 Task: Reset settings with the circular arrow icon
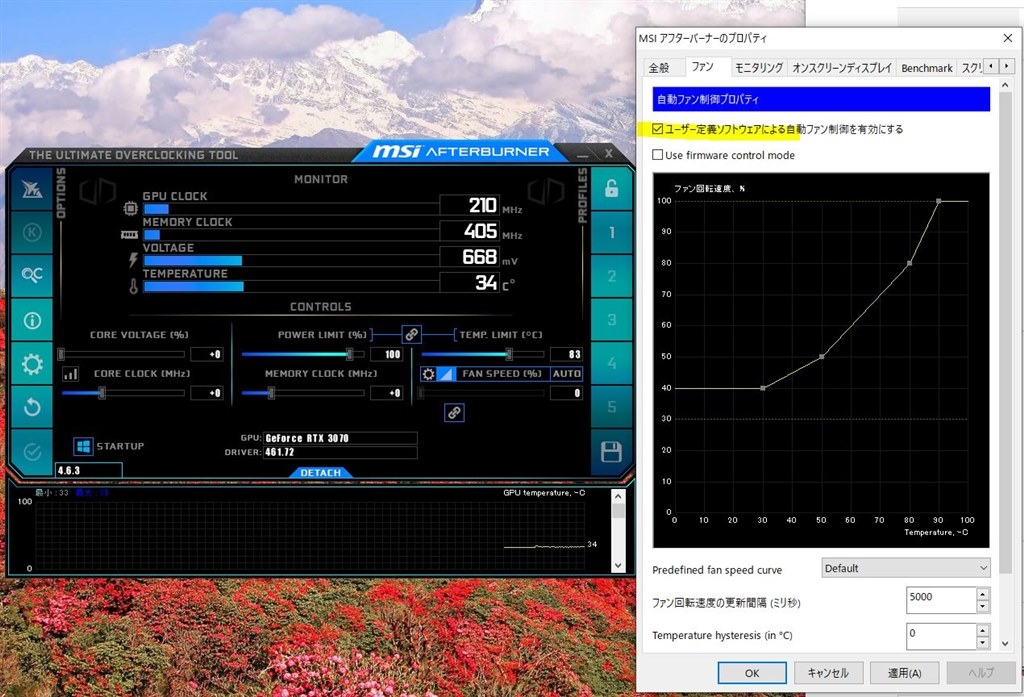pos(32,407)
